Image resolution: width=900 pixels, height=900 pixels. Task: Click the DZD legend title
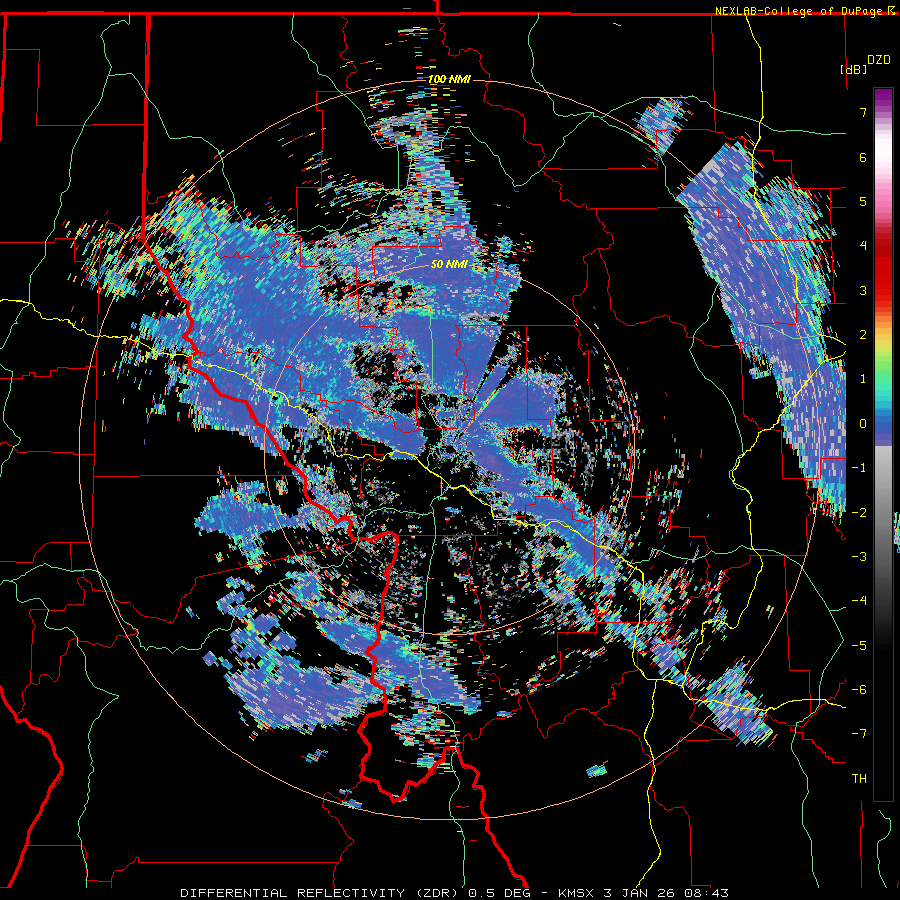click(879, 60)
